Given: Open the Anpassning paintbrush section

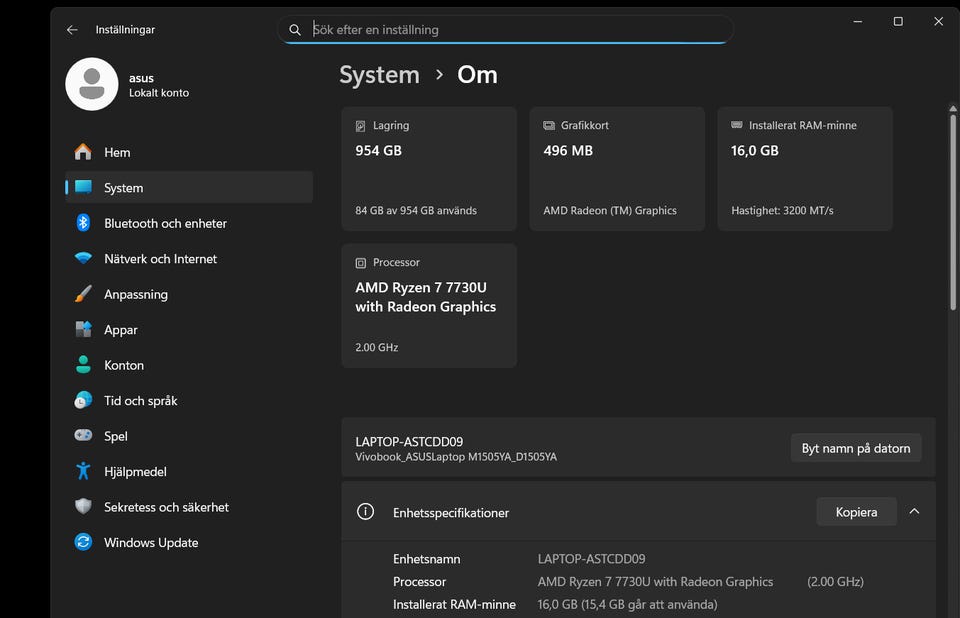Looking at the screenshot, I should click(135, 295).
